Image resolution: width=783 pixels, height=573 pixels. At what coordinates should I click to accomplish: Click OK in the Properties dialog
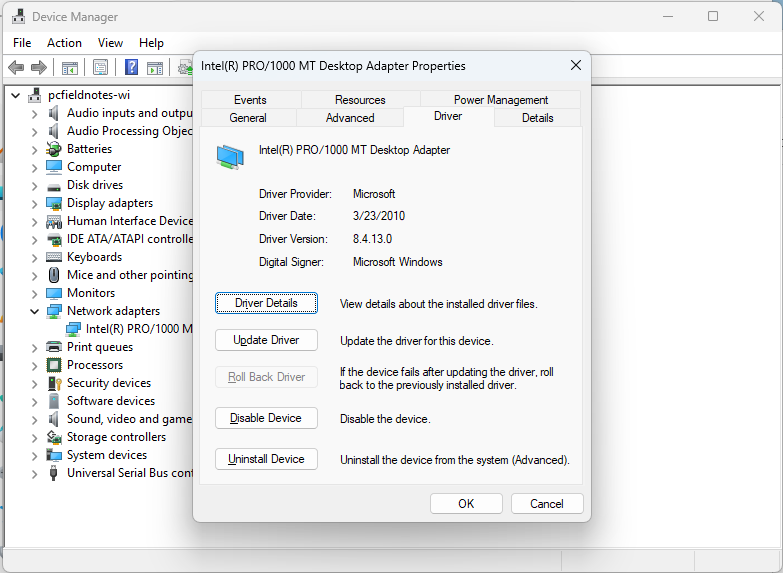coord(466,504)
